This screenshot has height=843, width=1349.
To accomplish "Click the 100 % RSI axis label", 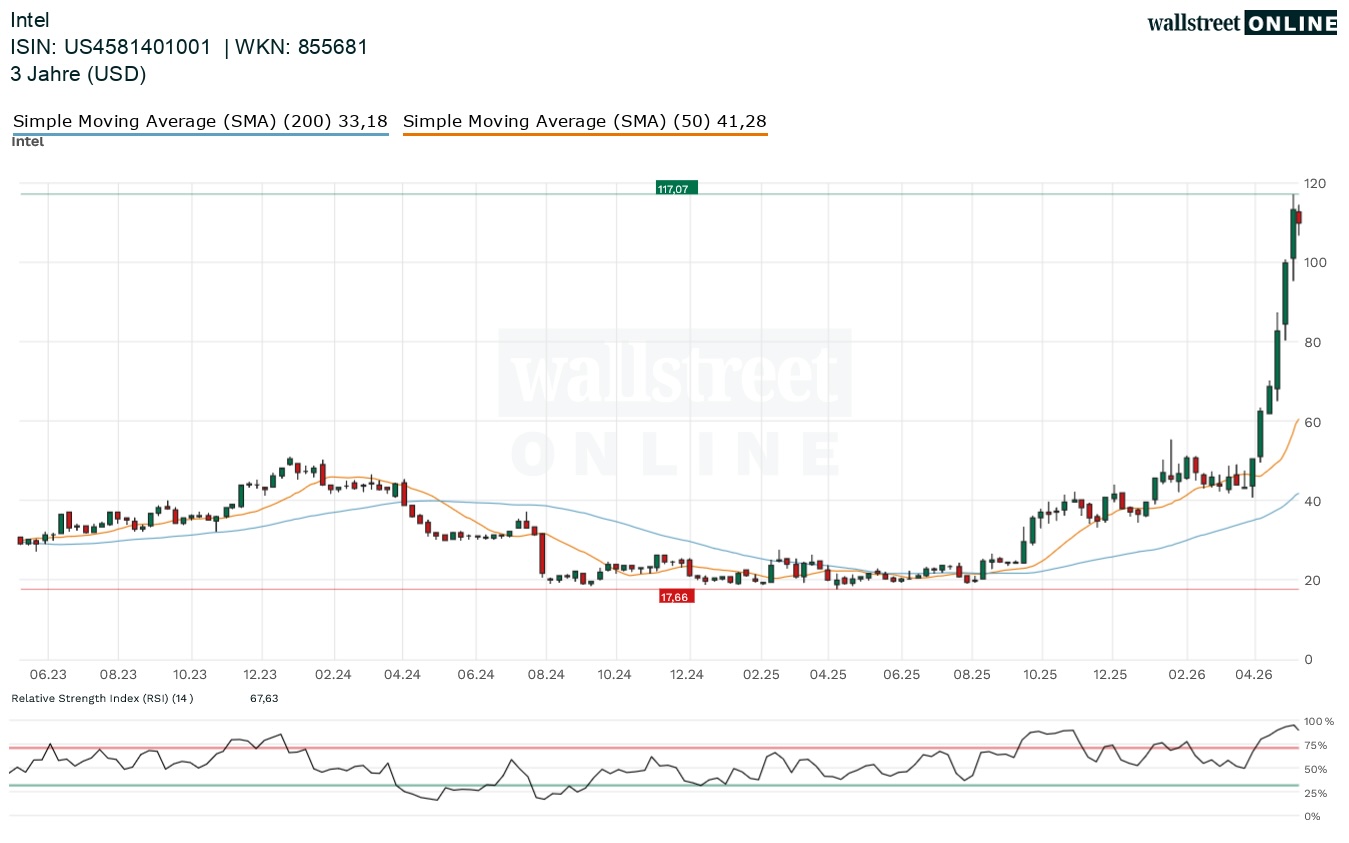I will 1319,722.
